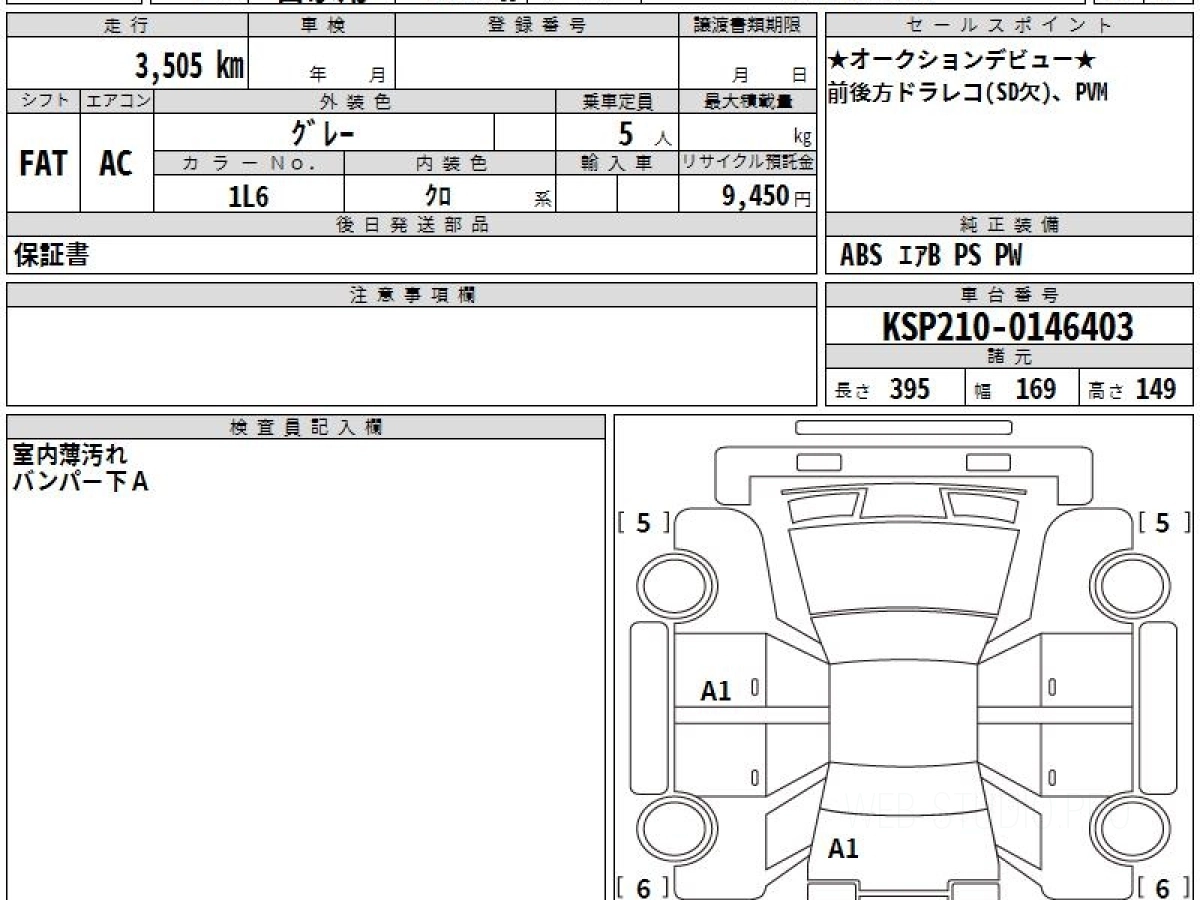Click the セールスポイント heading

click(1009, 26)
